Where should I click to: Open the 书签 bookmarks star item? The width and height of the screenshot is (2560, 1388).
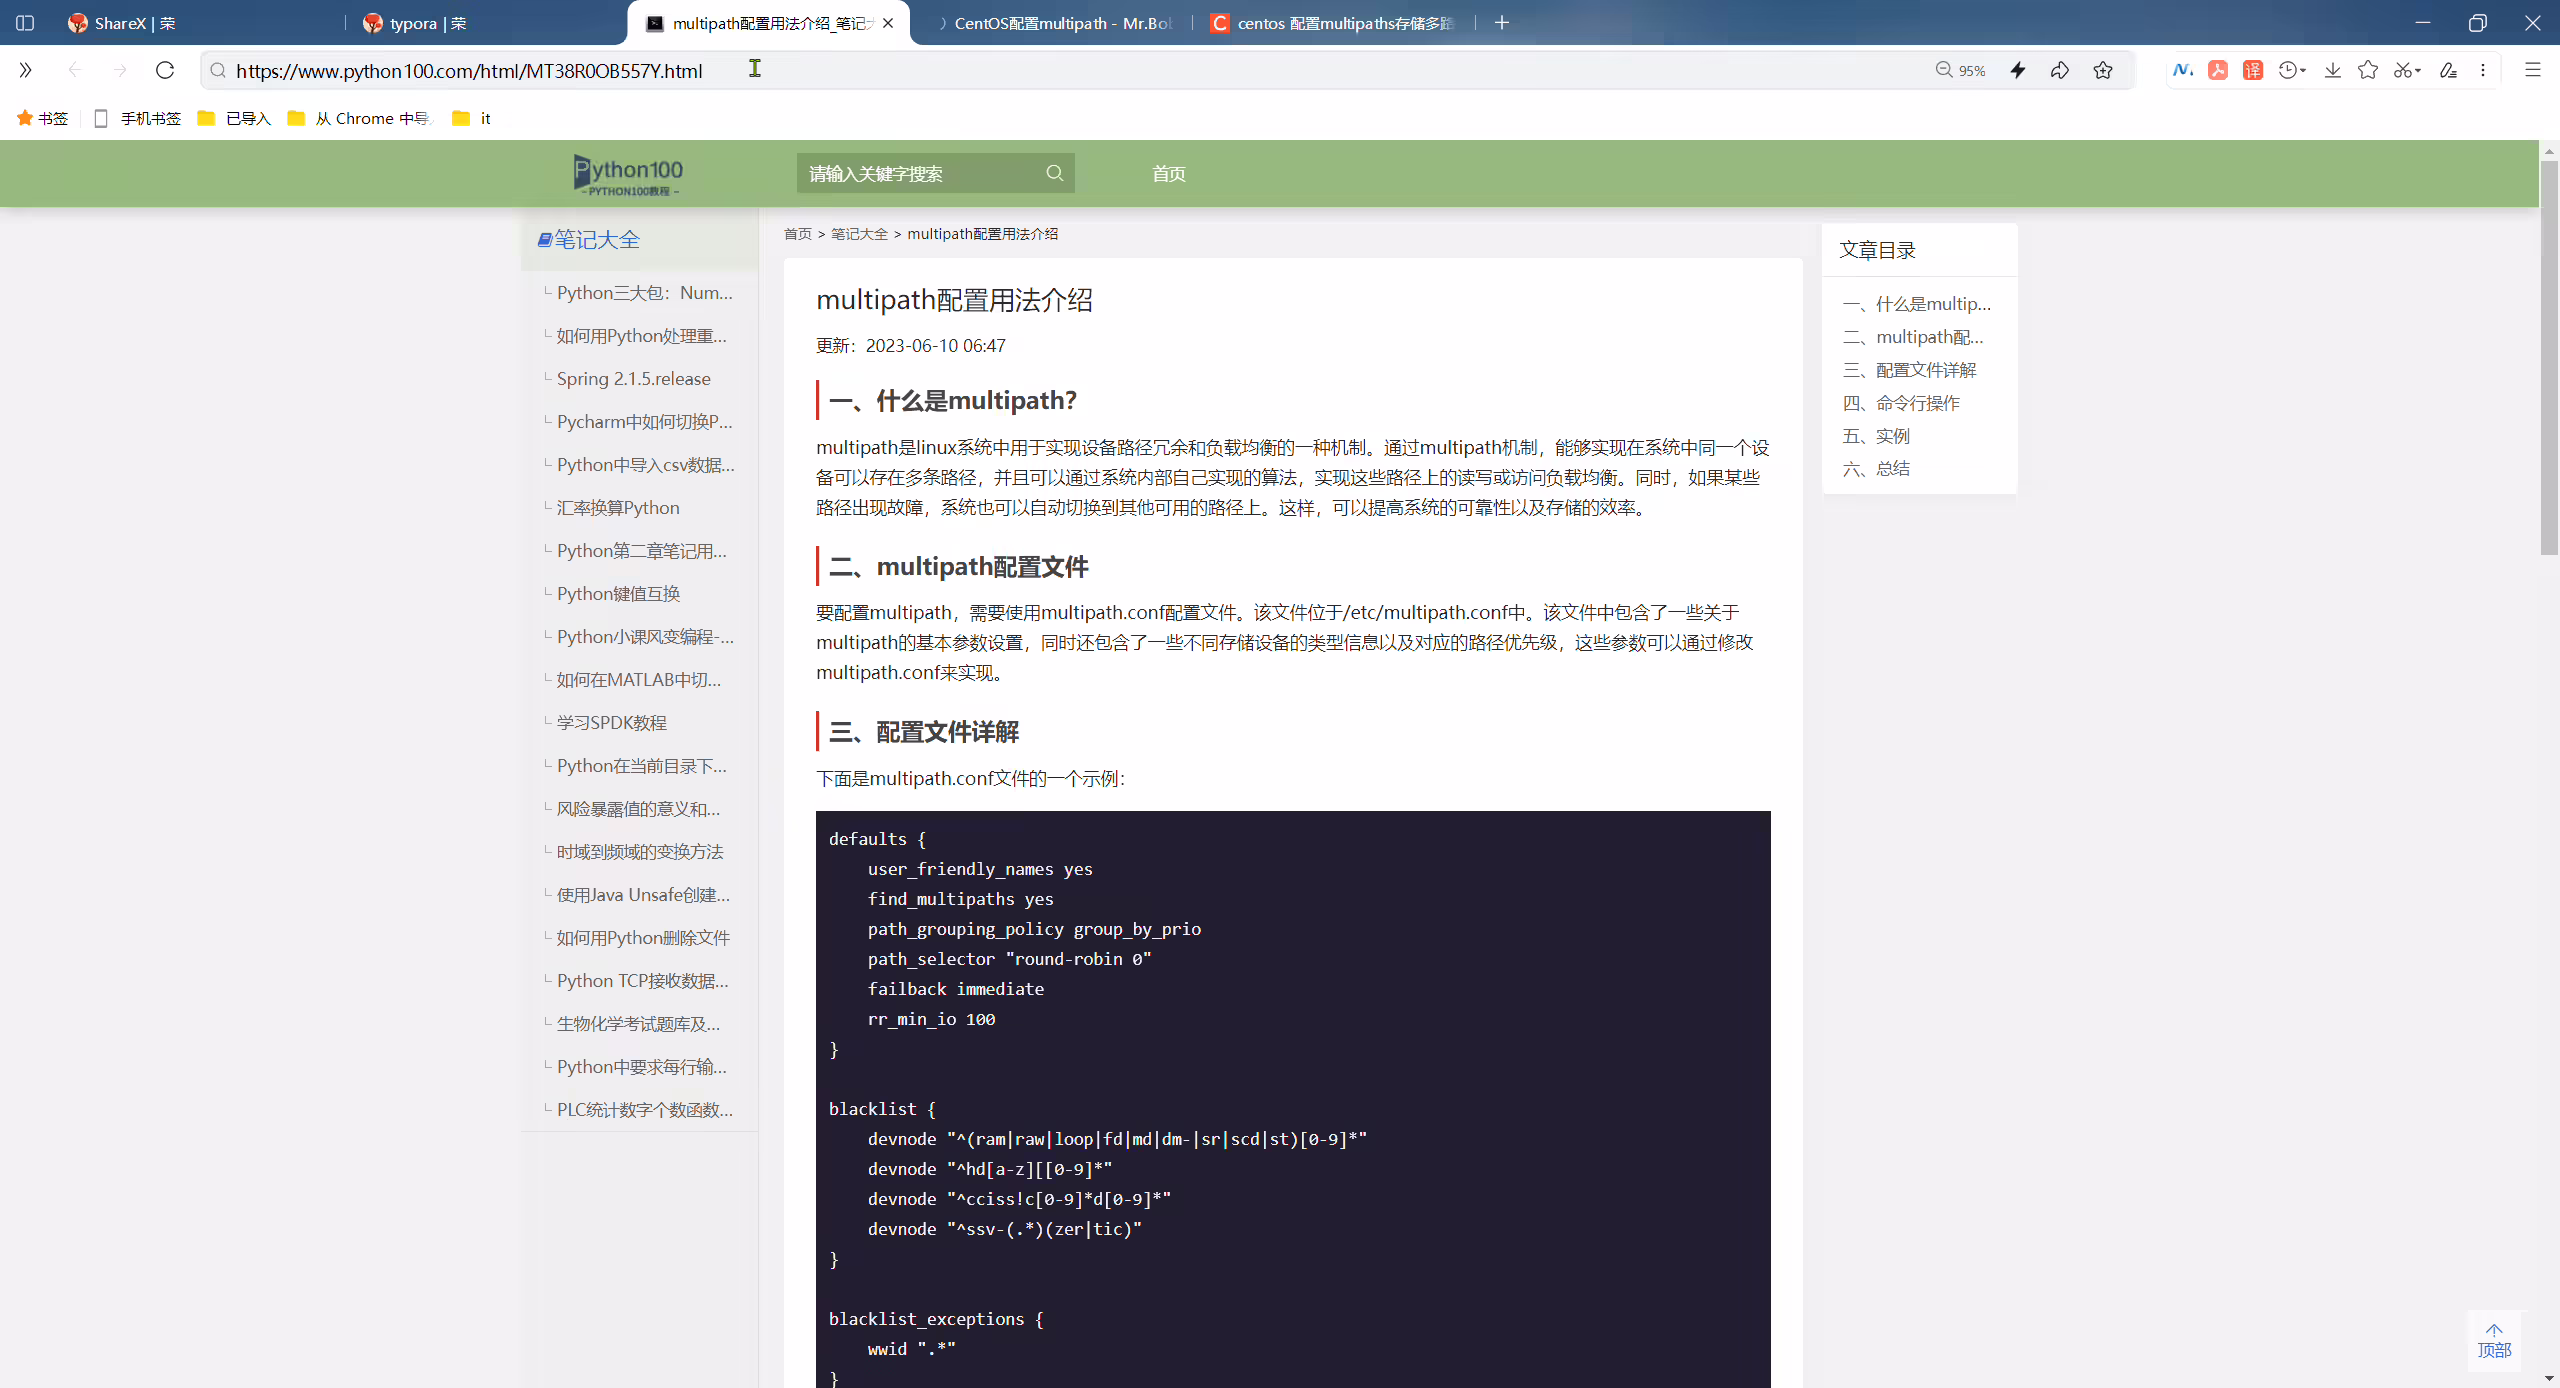pos(42,118)
